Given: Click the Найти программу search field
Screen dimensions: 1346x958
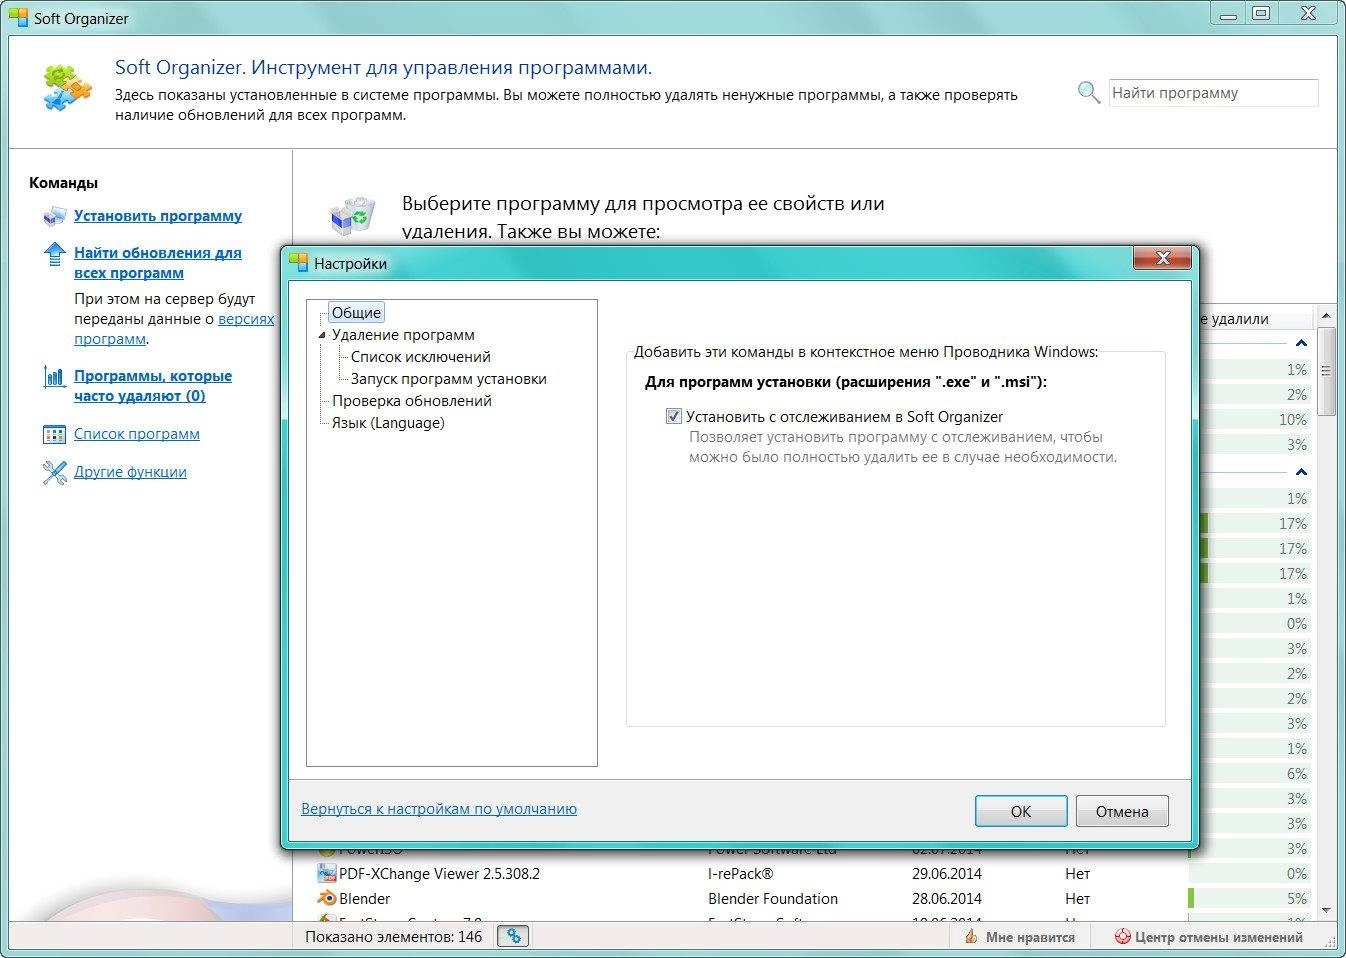Looking at the screenshot, I should click(1213, 93).
